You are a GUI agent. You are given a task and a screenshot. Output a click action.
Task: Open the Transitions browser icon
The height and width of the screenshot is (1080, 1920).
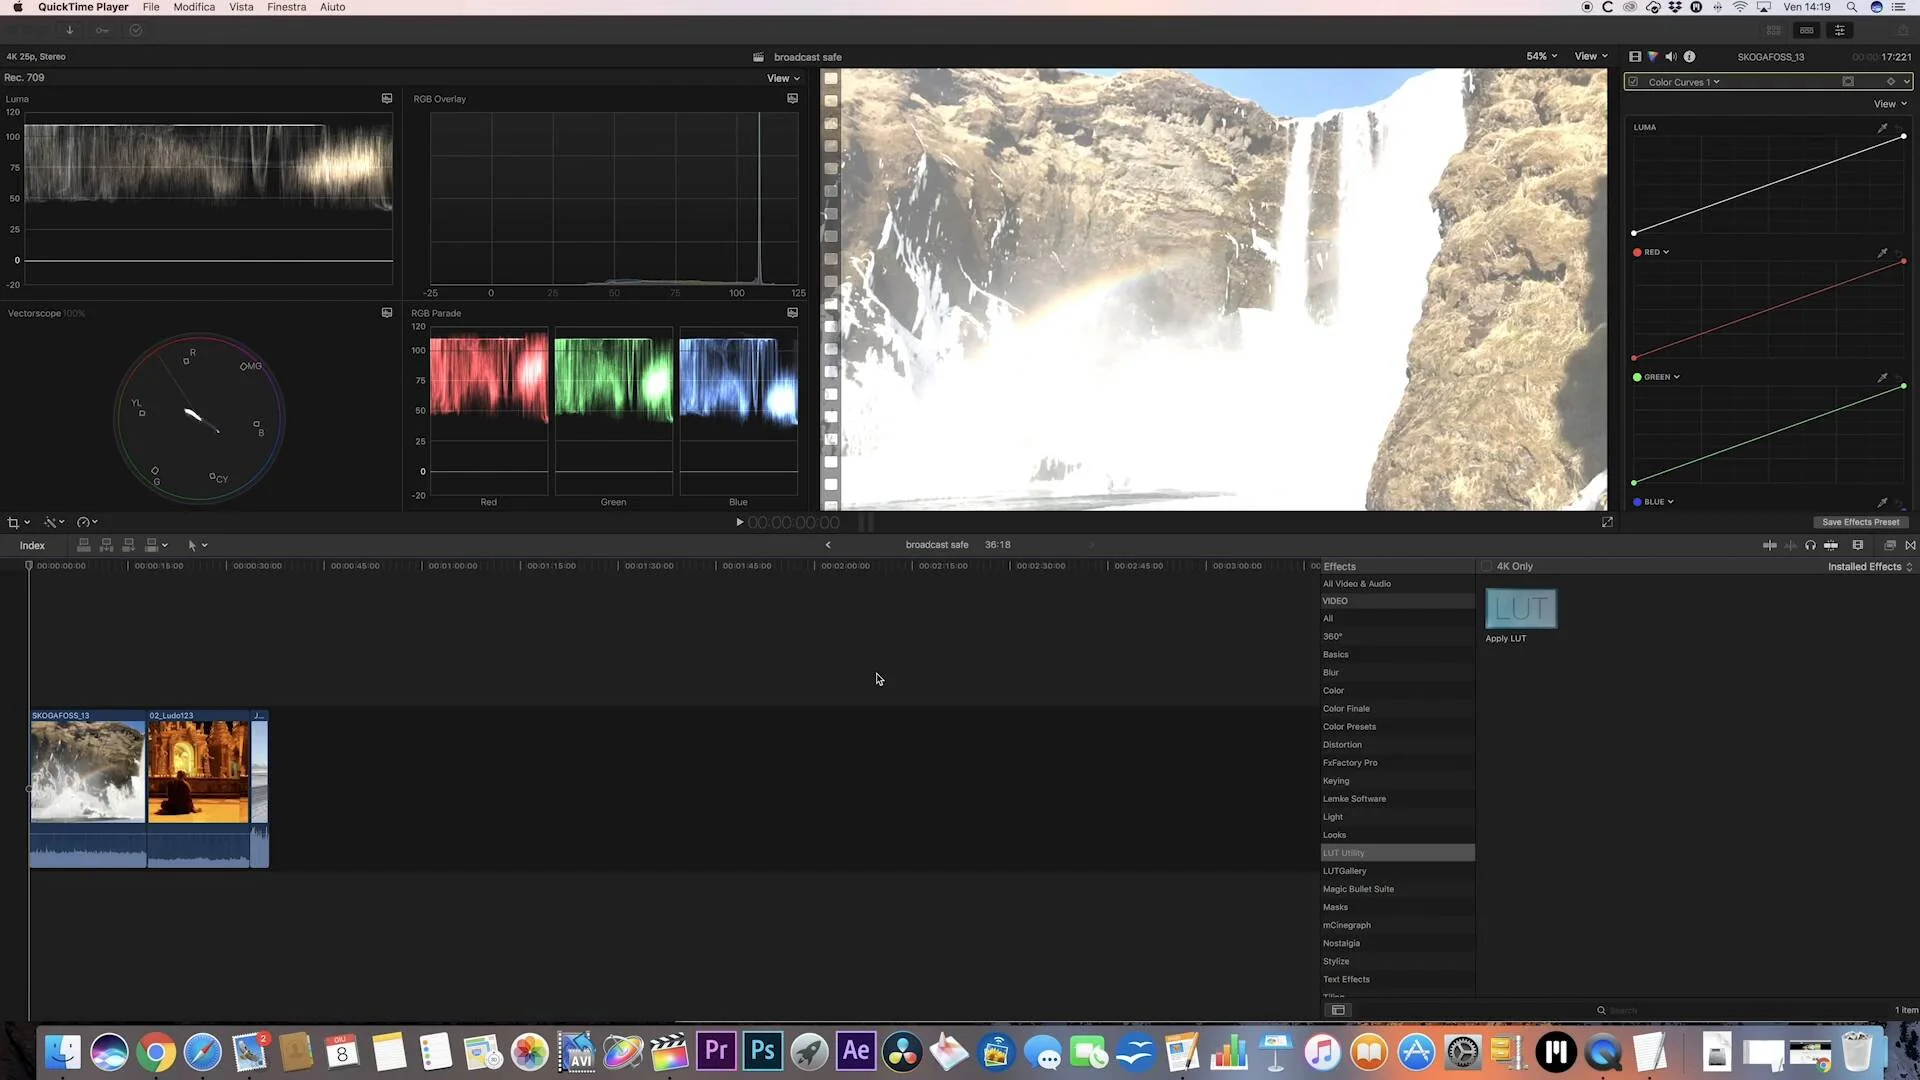pyautogui.click(x=1910, y=545)
